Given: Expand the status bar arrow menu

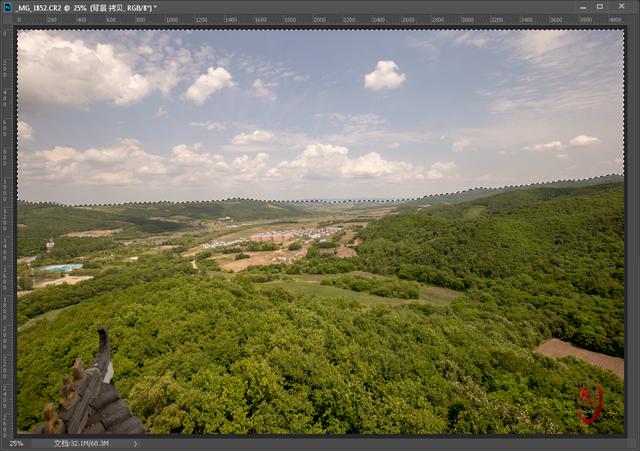Looking at the screenshot, I should [136, 444].
